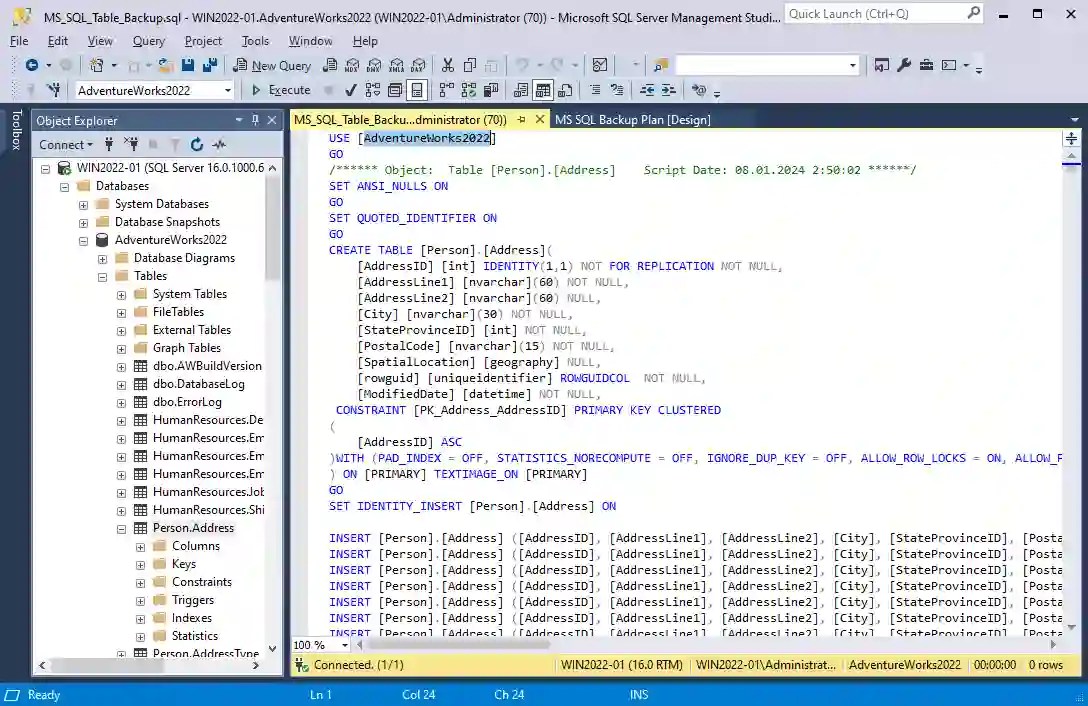Click the Parse checkmark icon

[x=351, y=90]
